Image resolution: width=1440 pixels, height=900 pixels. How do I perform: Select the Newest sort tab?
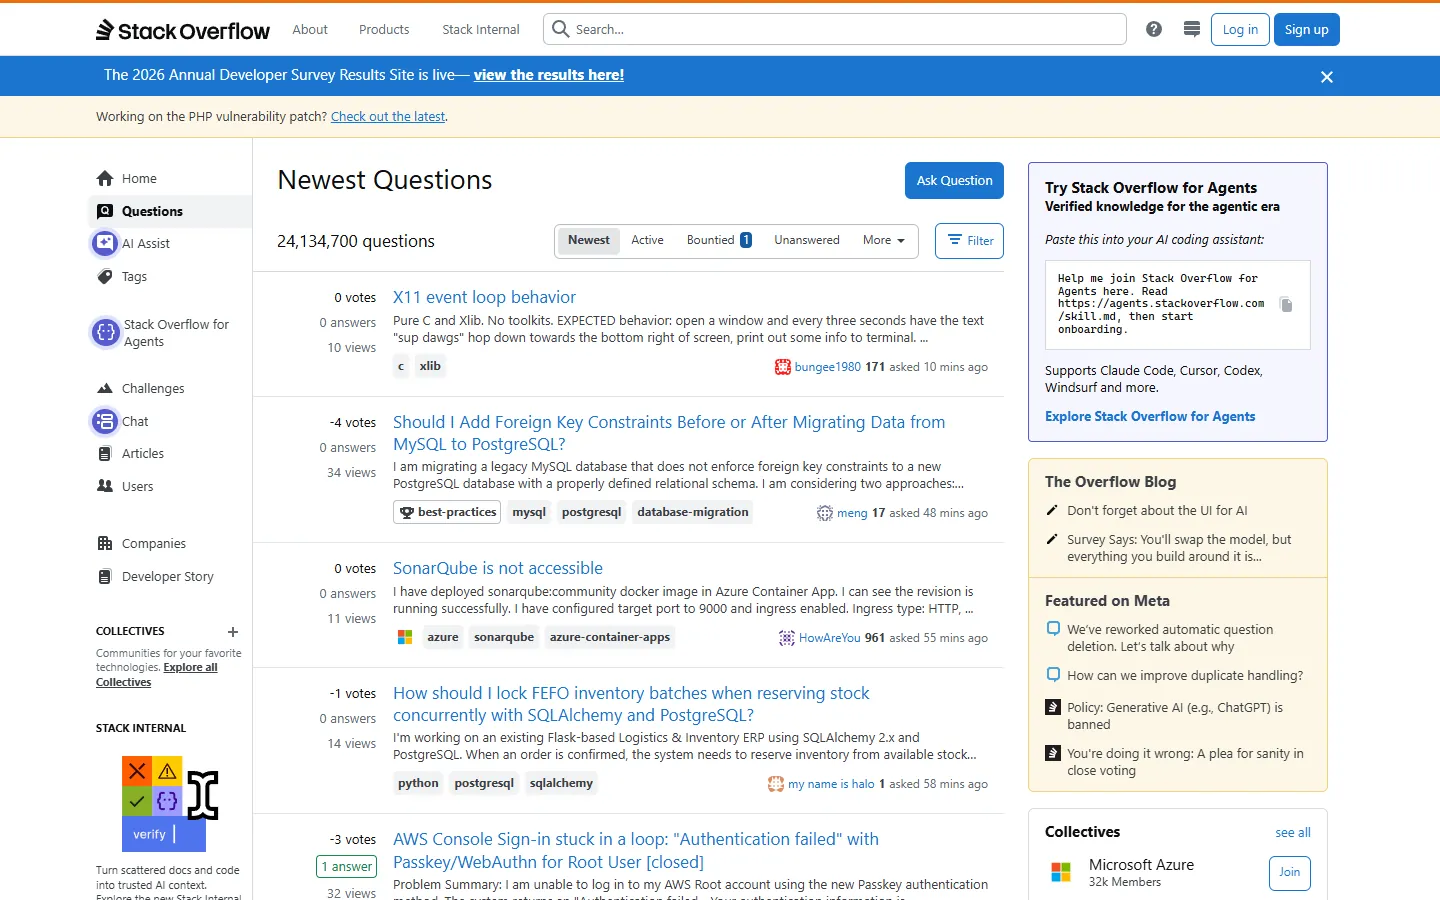(588, 240)
